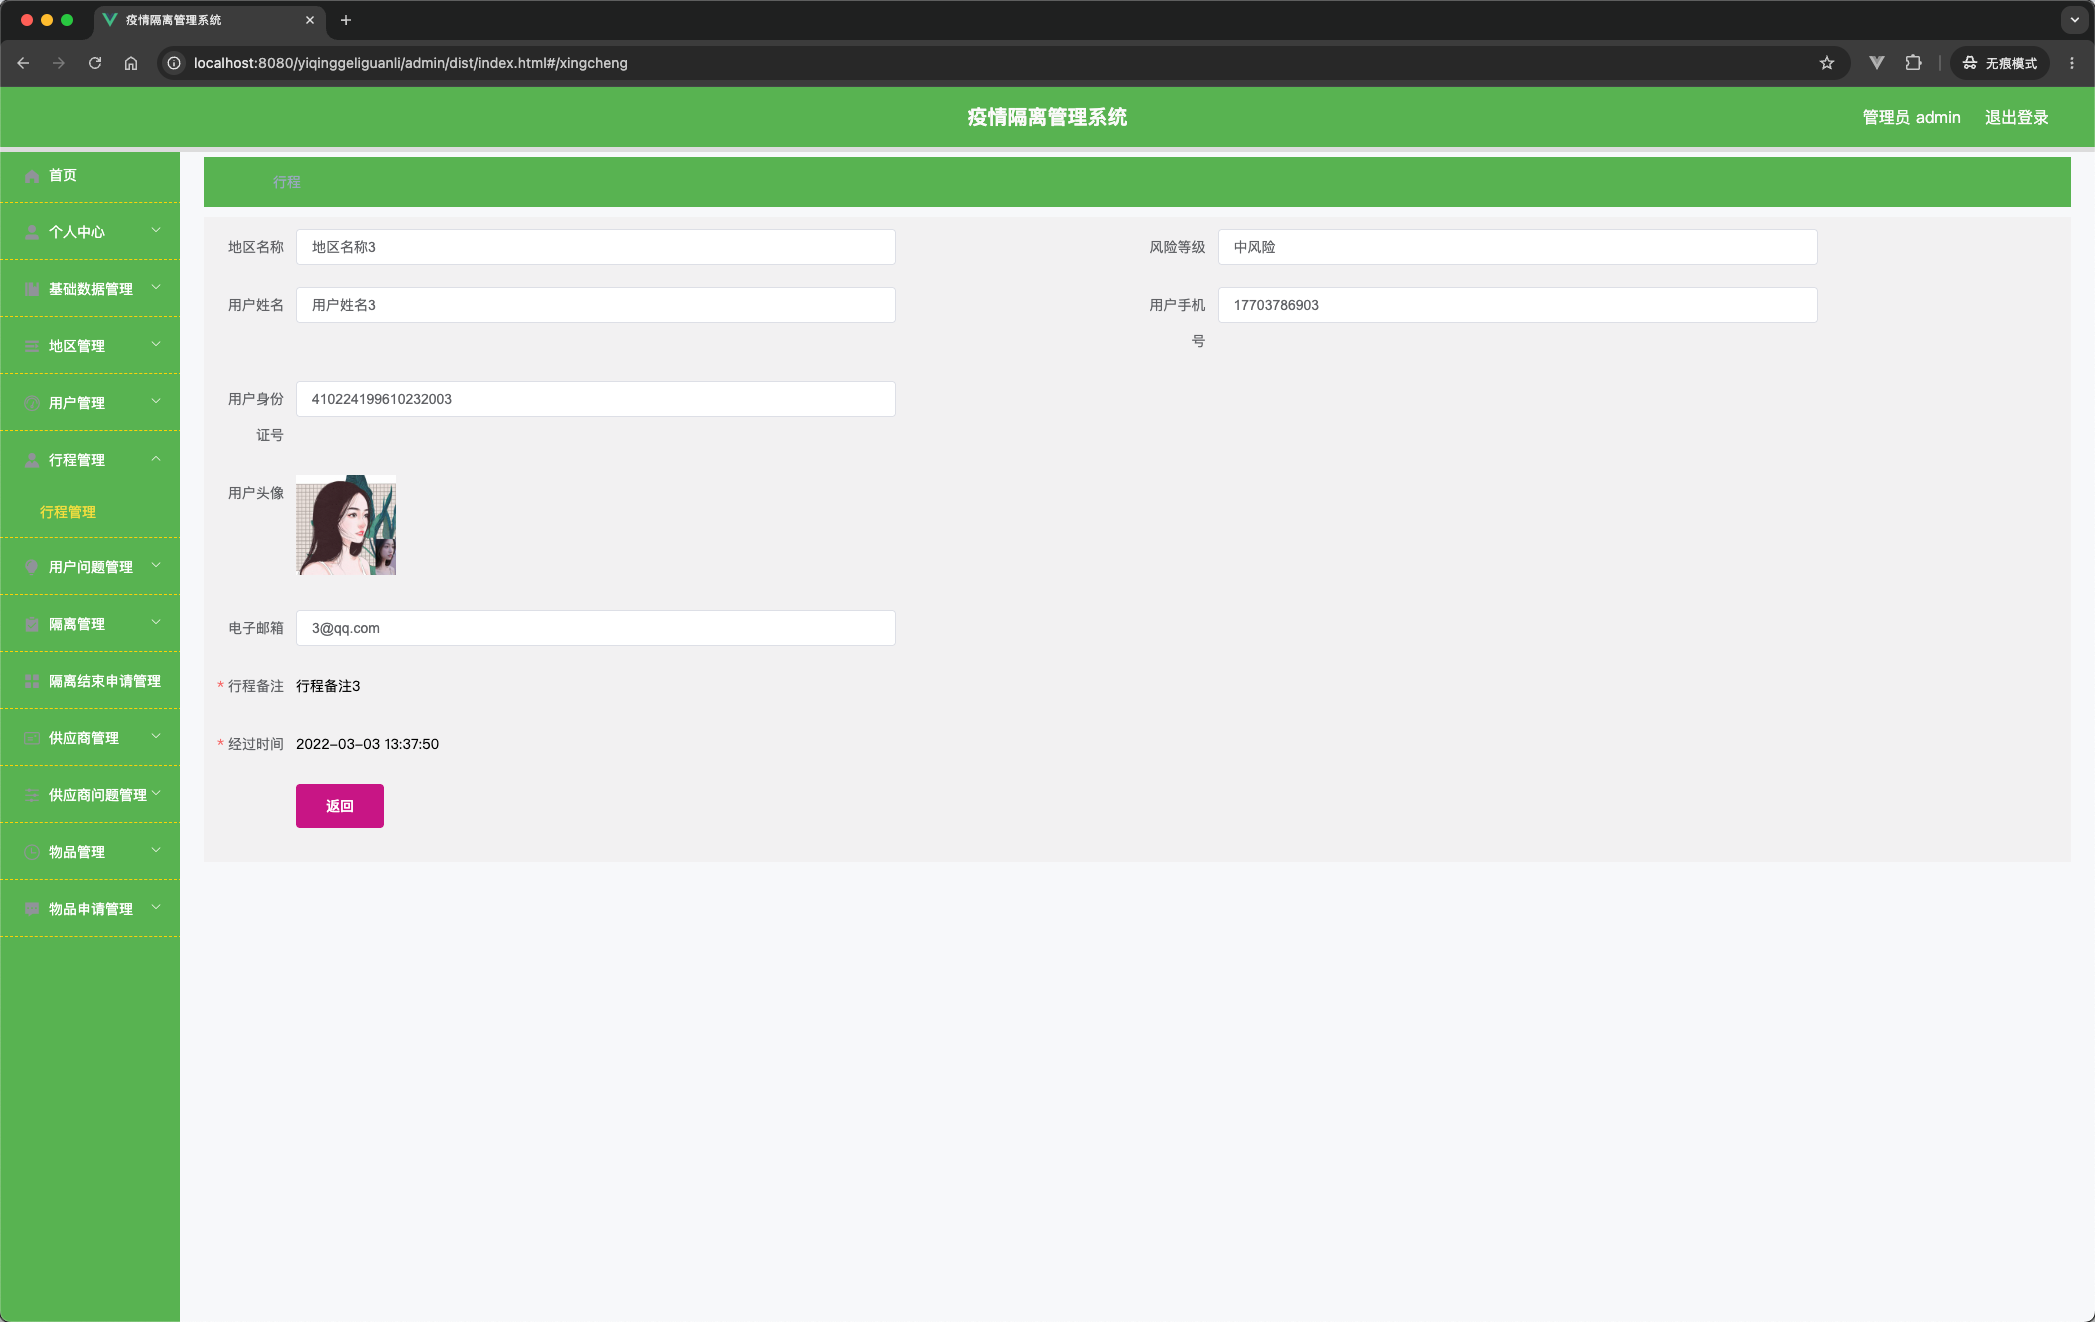Expand the 基础数据管理 chevron
This screenshot has height=1322, width=2095.
(x=156, y=288)
